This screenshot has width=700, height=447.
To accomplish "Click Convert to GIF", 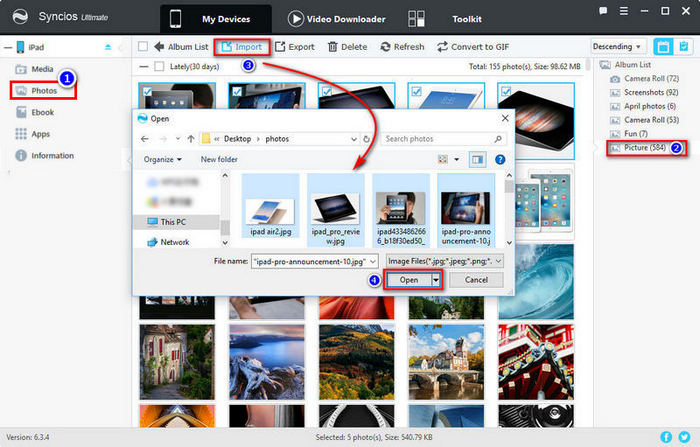I will click(473, 47).
